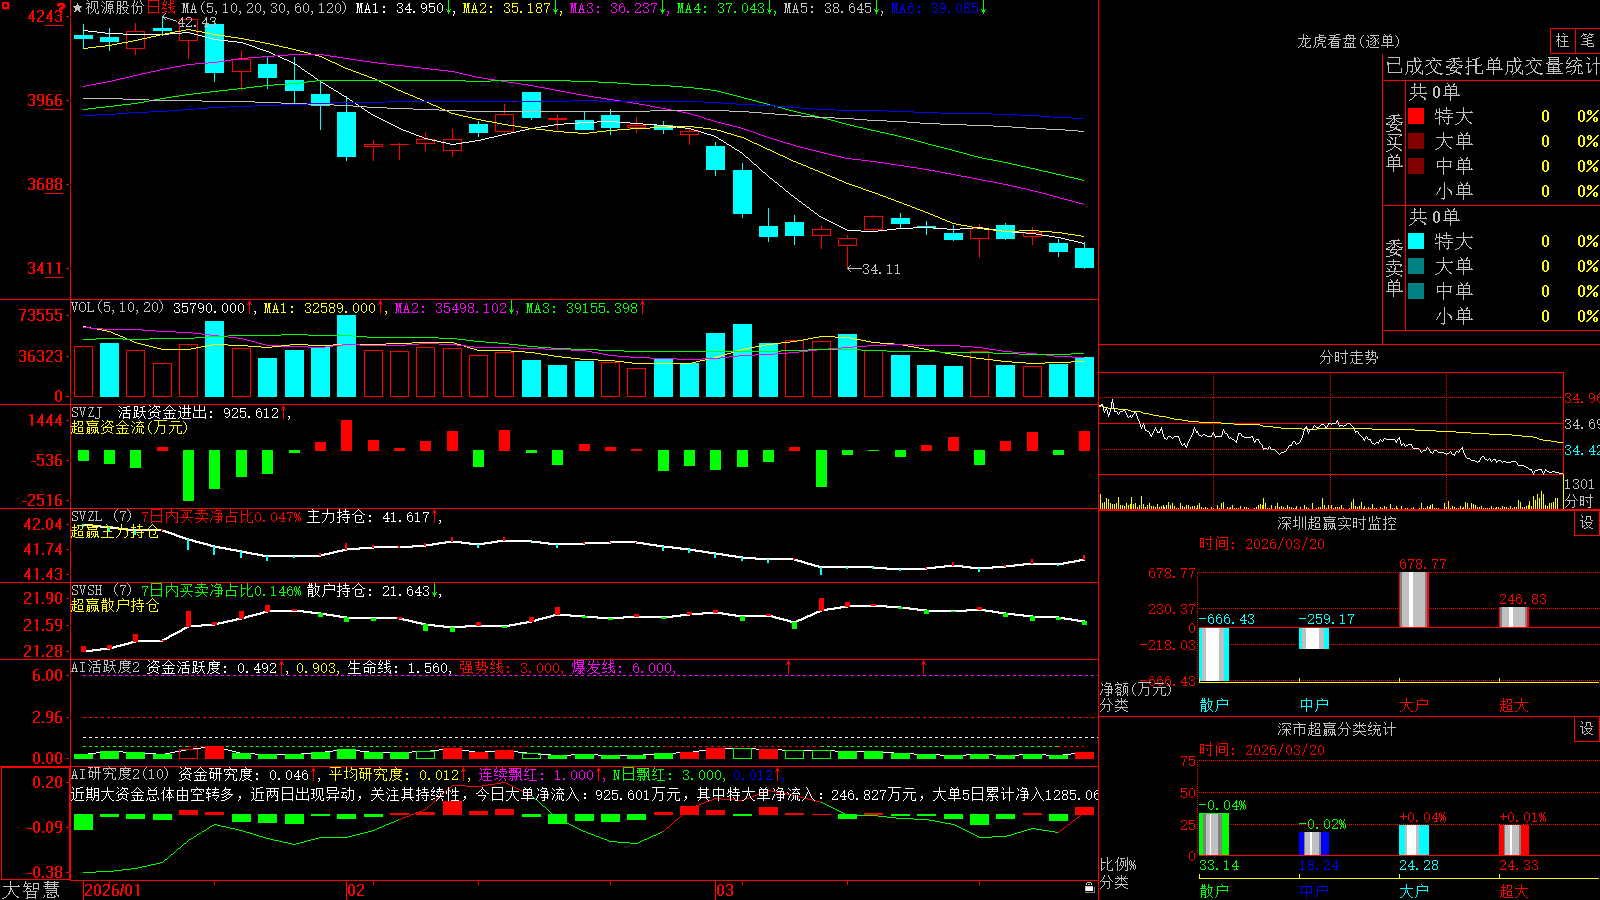The image size is (1600, 900).
Task: Click the yellow 超赢资金流(万元) label
Action: point(129,427)
